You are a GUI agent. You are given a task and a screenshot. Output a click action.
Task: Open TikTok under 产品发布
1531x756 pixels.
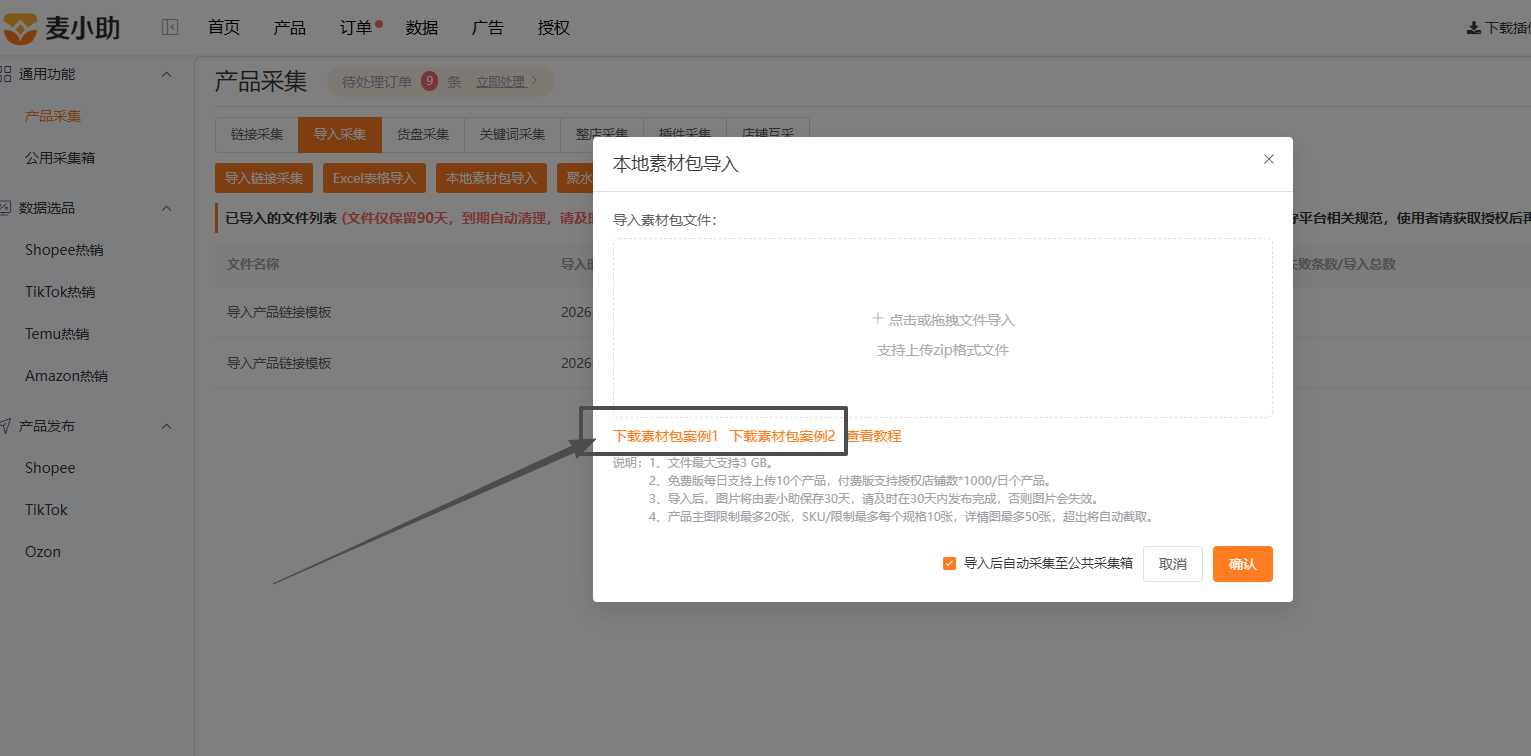point(46,510)
